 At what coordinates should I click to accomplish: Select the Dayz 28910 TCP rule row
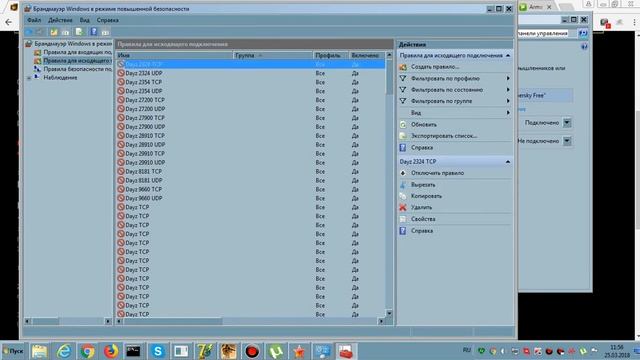[x=250, y=136]
